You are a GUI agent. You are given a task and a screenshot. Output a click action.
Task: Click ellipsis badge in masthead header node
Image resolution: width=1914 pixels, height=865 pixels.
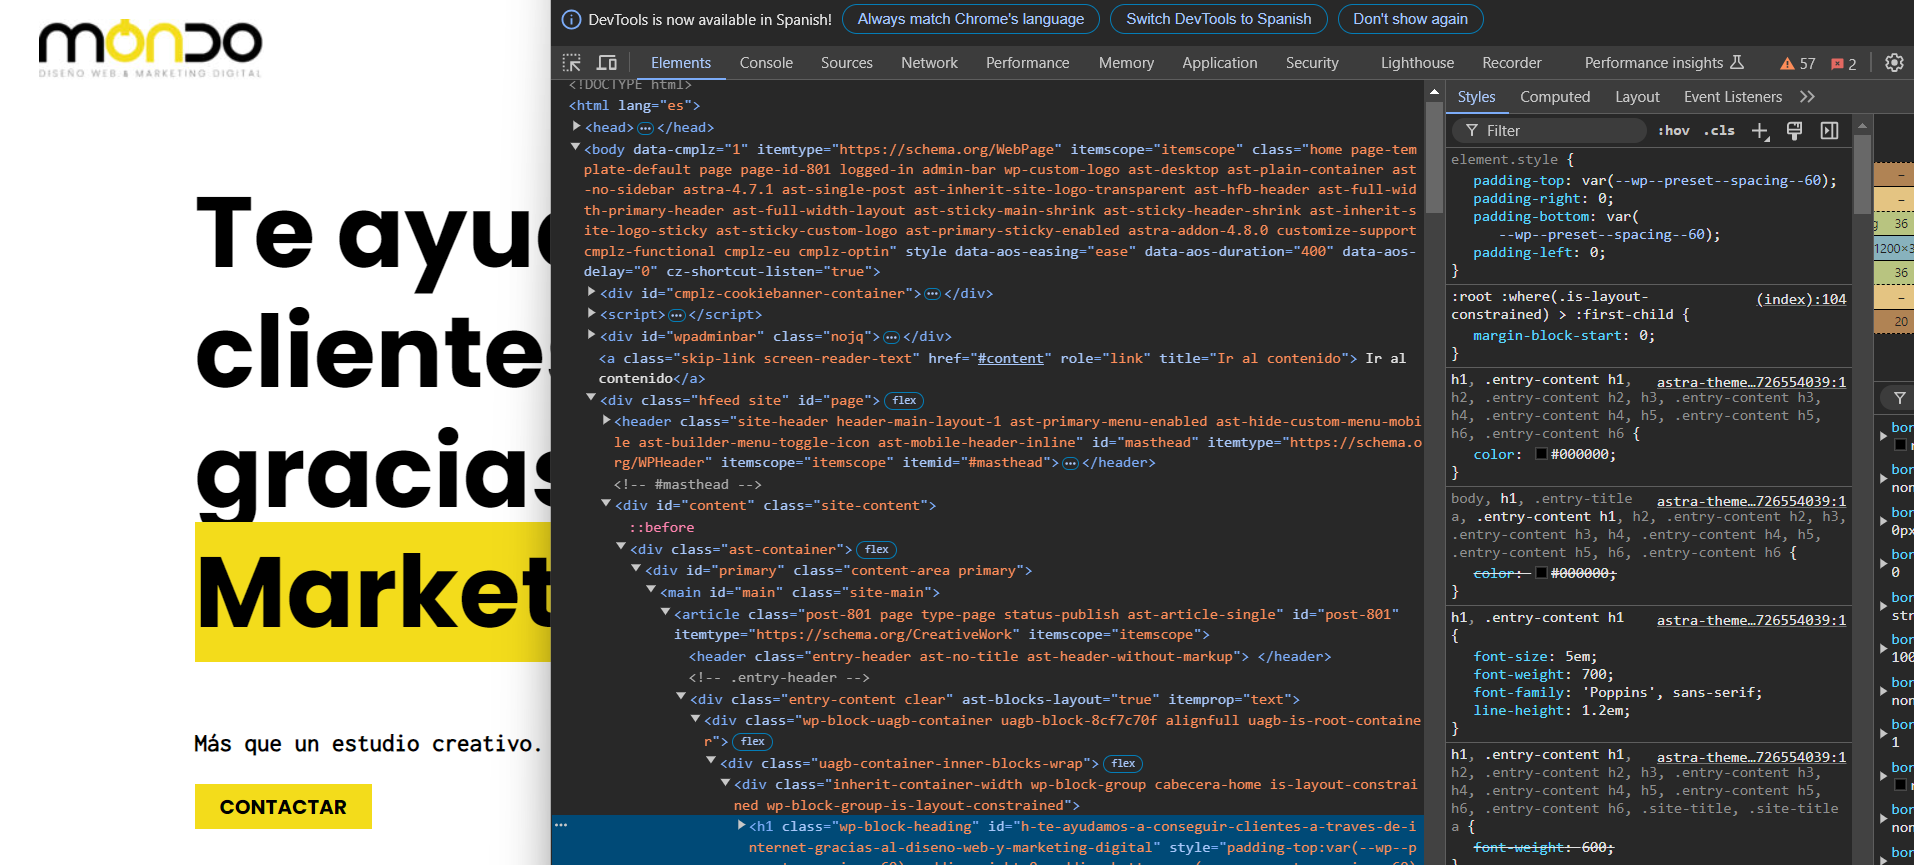pyautogui.click(x=1070, y=463)
